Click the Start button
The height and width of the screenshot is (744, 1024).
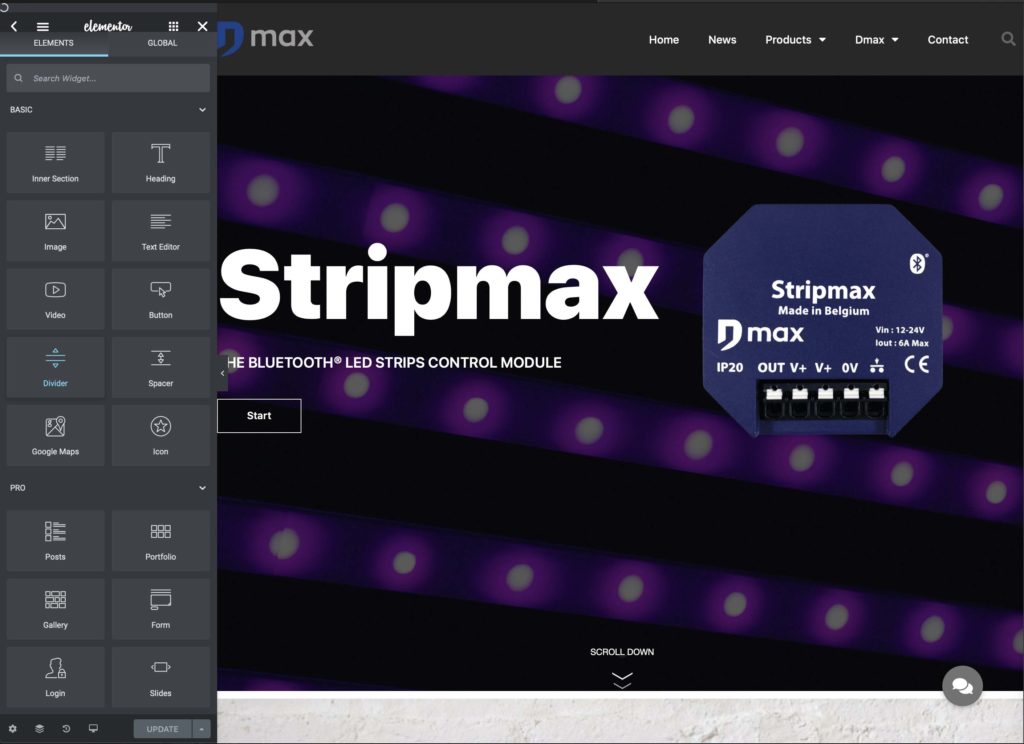tap(259, 416)
